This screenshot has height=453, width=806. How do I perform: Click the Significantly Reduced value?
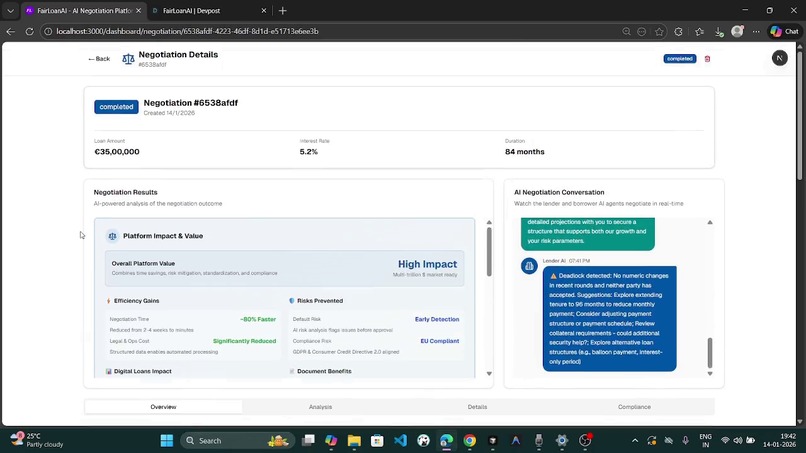click(x=244, y=341)
